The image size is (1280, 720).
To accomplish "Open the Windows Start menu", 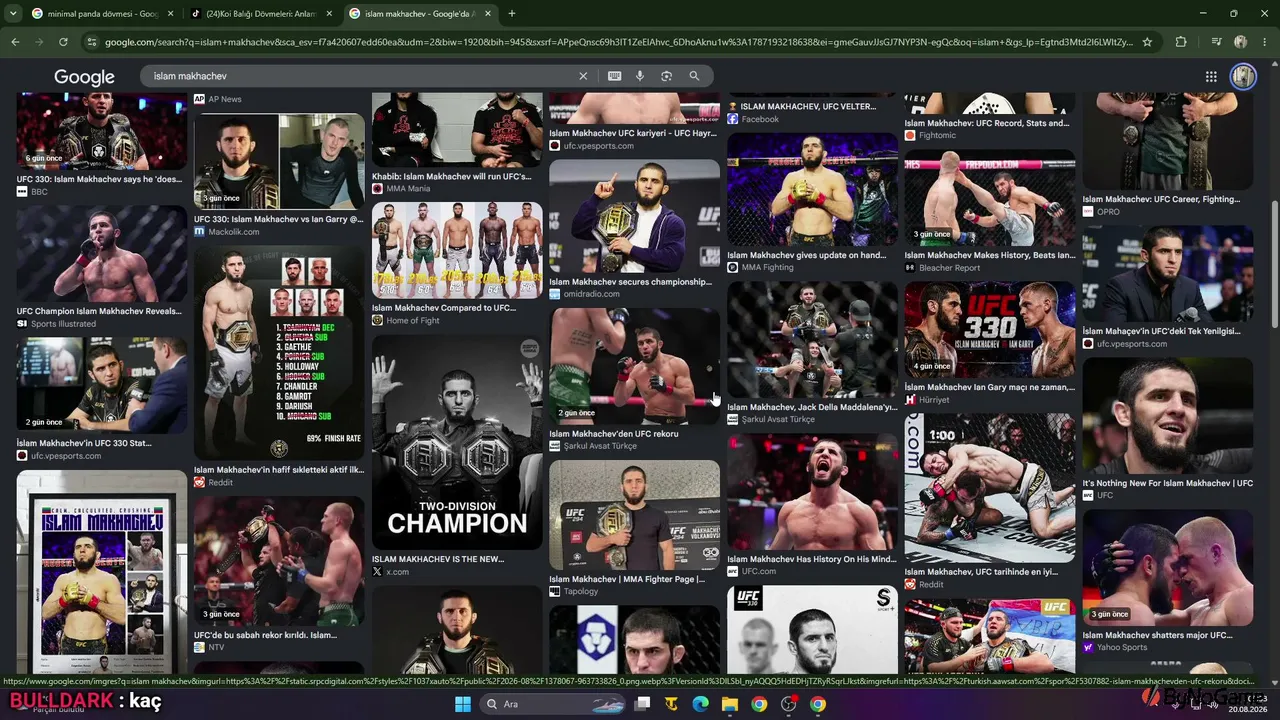I will 463,704.
